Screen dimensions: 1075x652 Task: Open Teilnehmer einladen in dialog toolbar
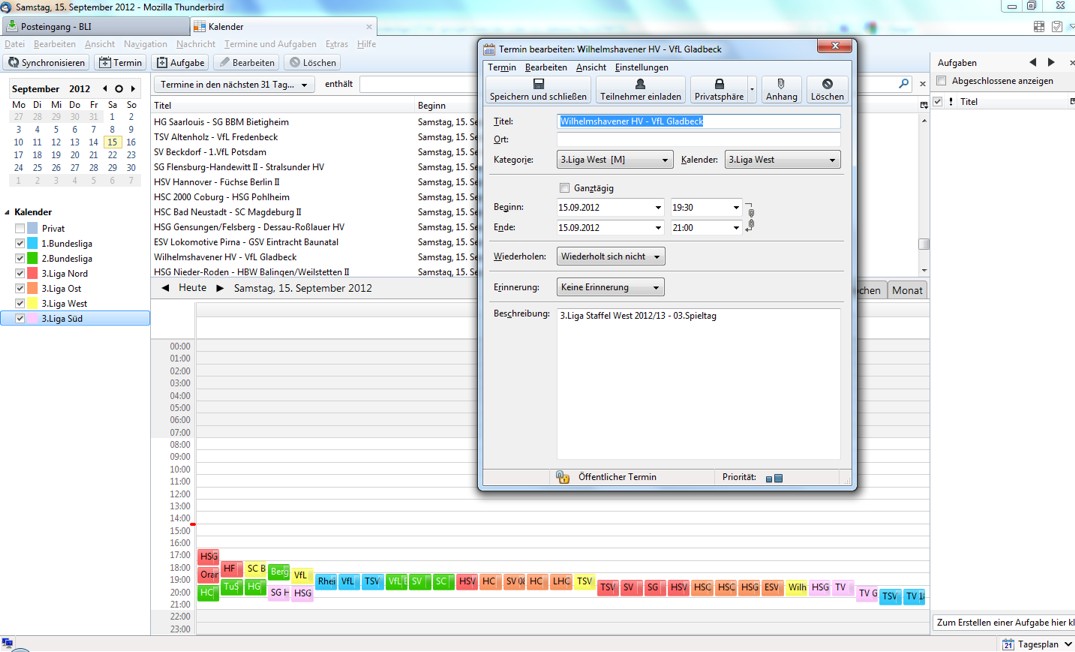tap(640, 84)
